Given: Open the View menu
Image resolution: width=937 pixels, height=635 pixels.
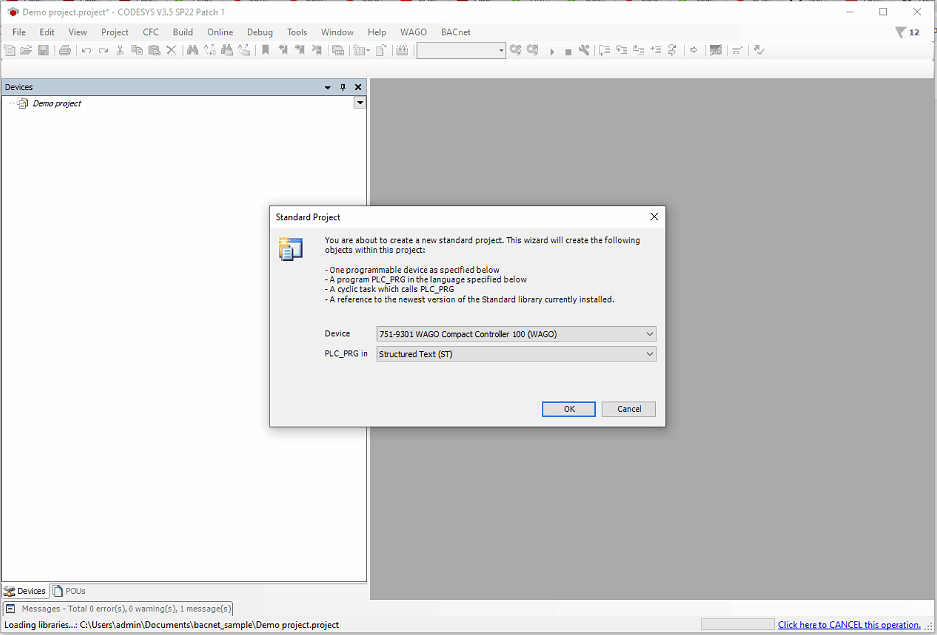Looking at the screenshot, I should click(x=78, y=32).
